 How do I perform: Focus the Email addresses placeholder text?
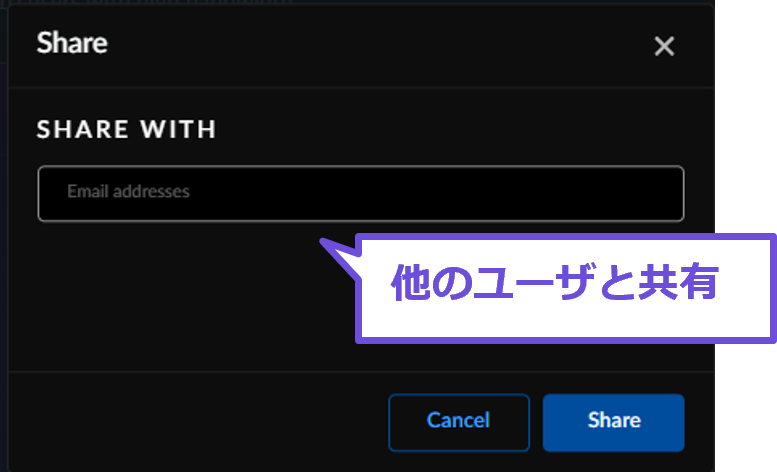coord(128,191)
